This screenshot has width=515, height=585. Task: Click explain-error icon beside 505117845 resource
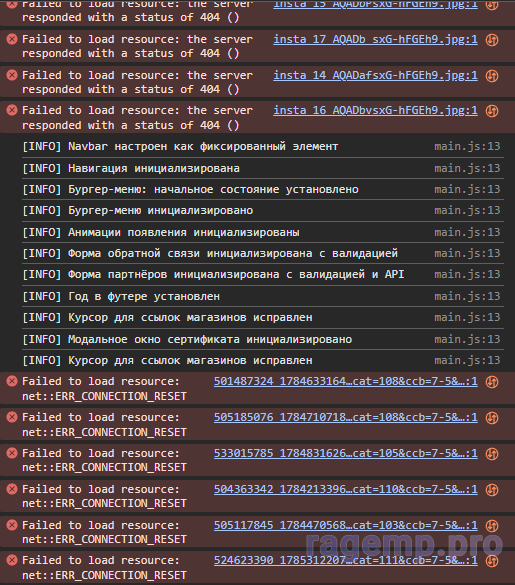492,526
